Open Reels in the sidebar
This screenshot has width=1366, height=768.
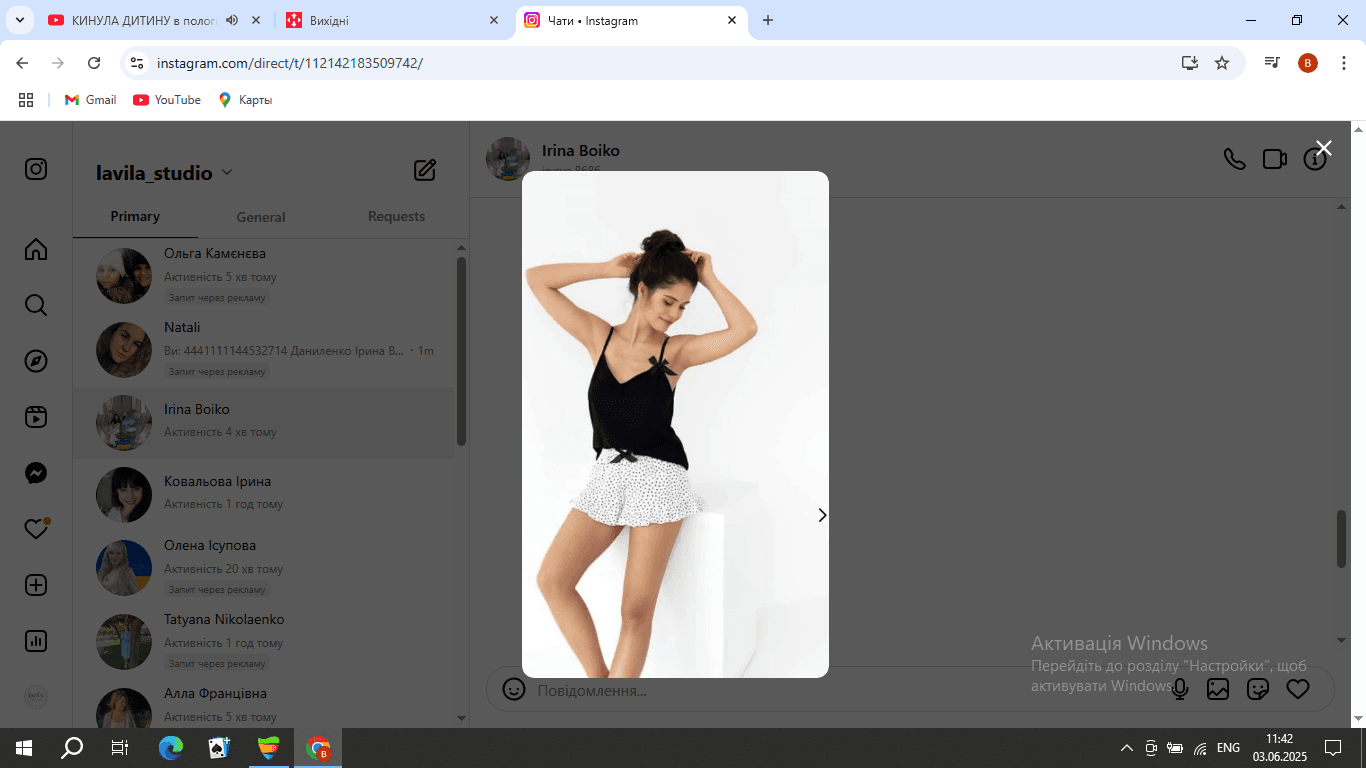[36, 417]
